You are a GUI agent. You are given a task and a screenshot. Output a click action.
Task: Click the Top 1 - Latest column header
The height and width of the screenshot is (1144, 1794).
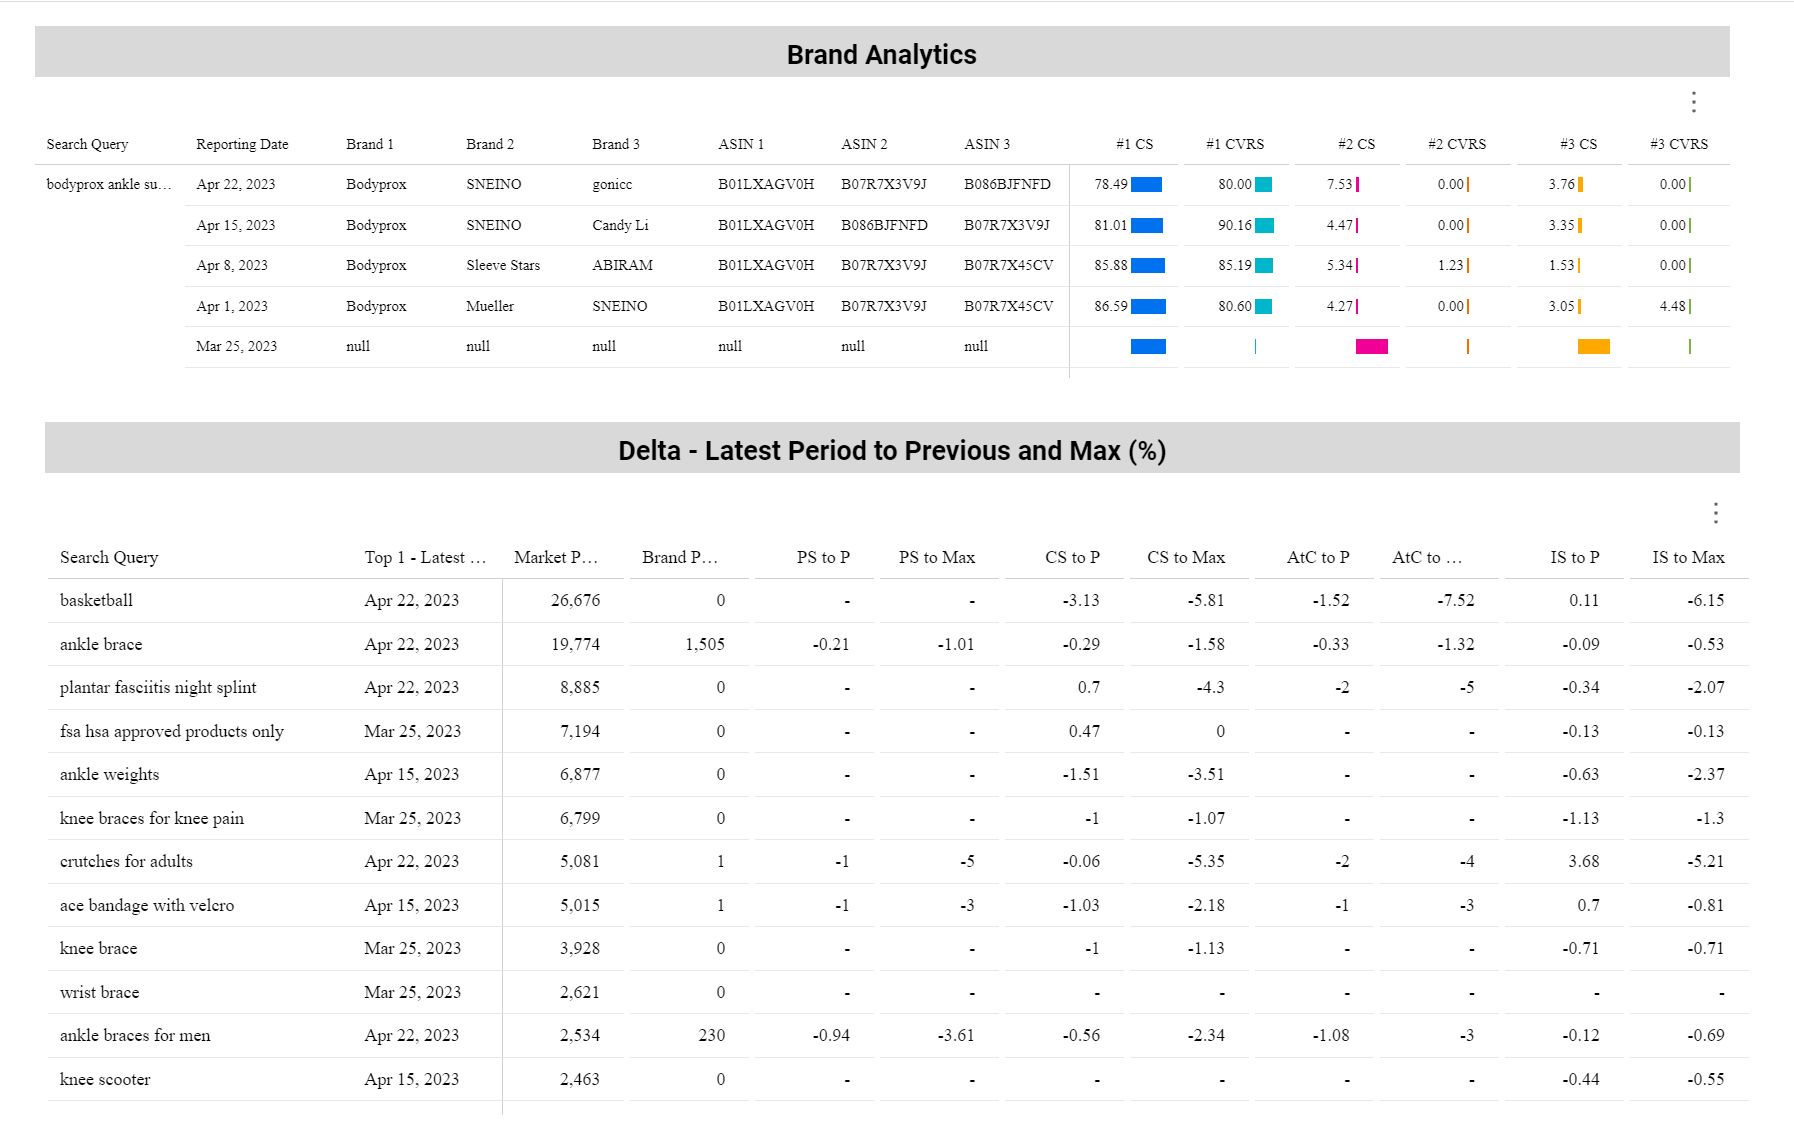425,557
